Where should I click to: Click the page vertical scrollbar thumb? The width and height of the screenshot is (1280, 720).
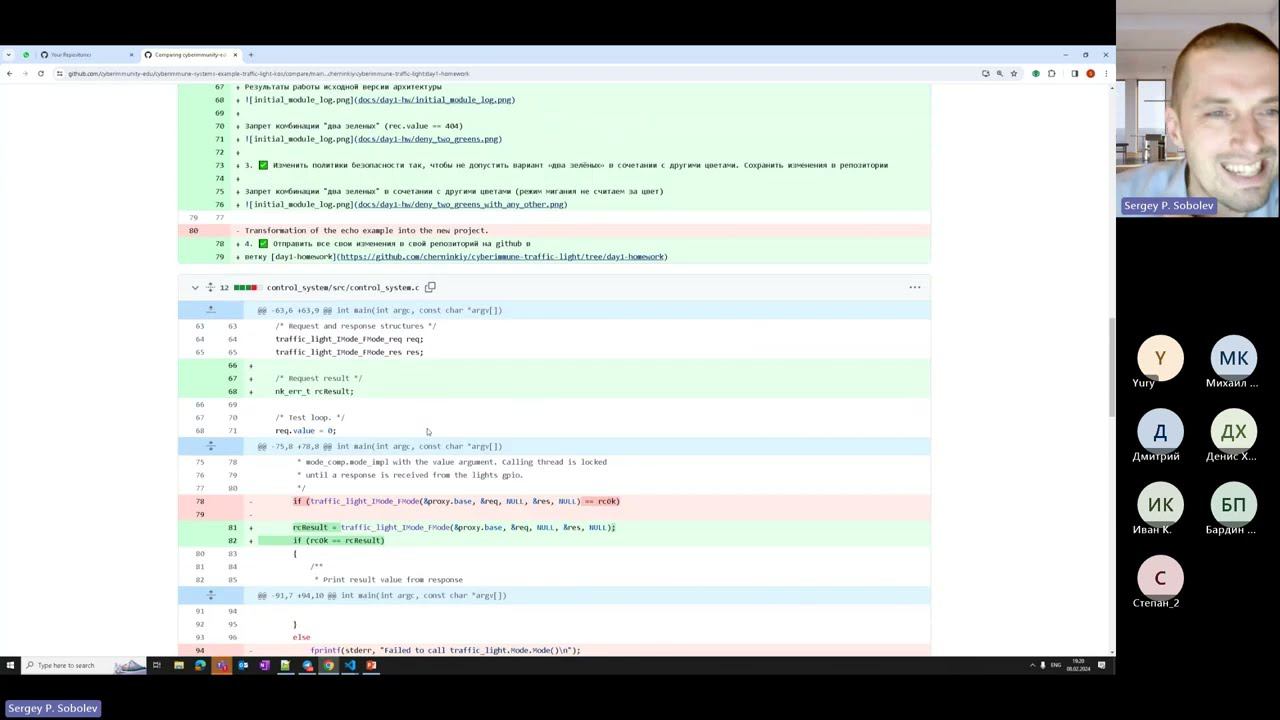1111,368
